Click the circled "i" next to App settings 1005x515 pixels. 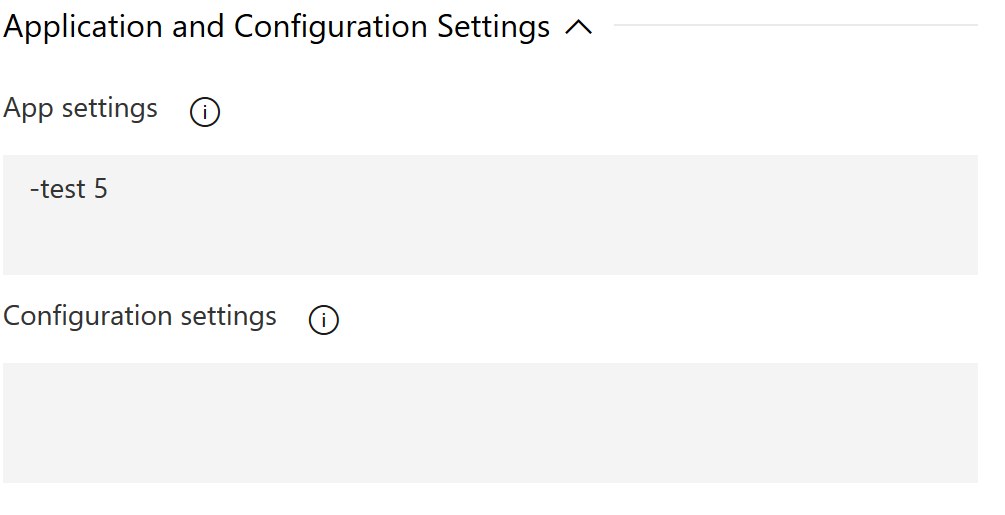pyautogui.click(x=205, y=112)
